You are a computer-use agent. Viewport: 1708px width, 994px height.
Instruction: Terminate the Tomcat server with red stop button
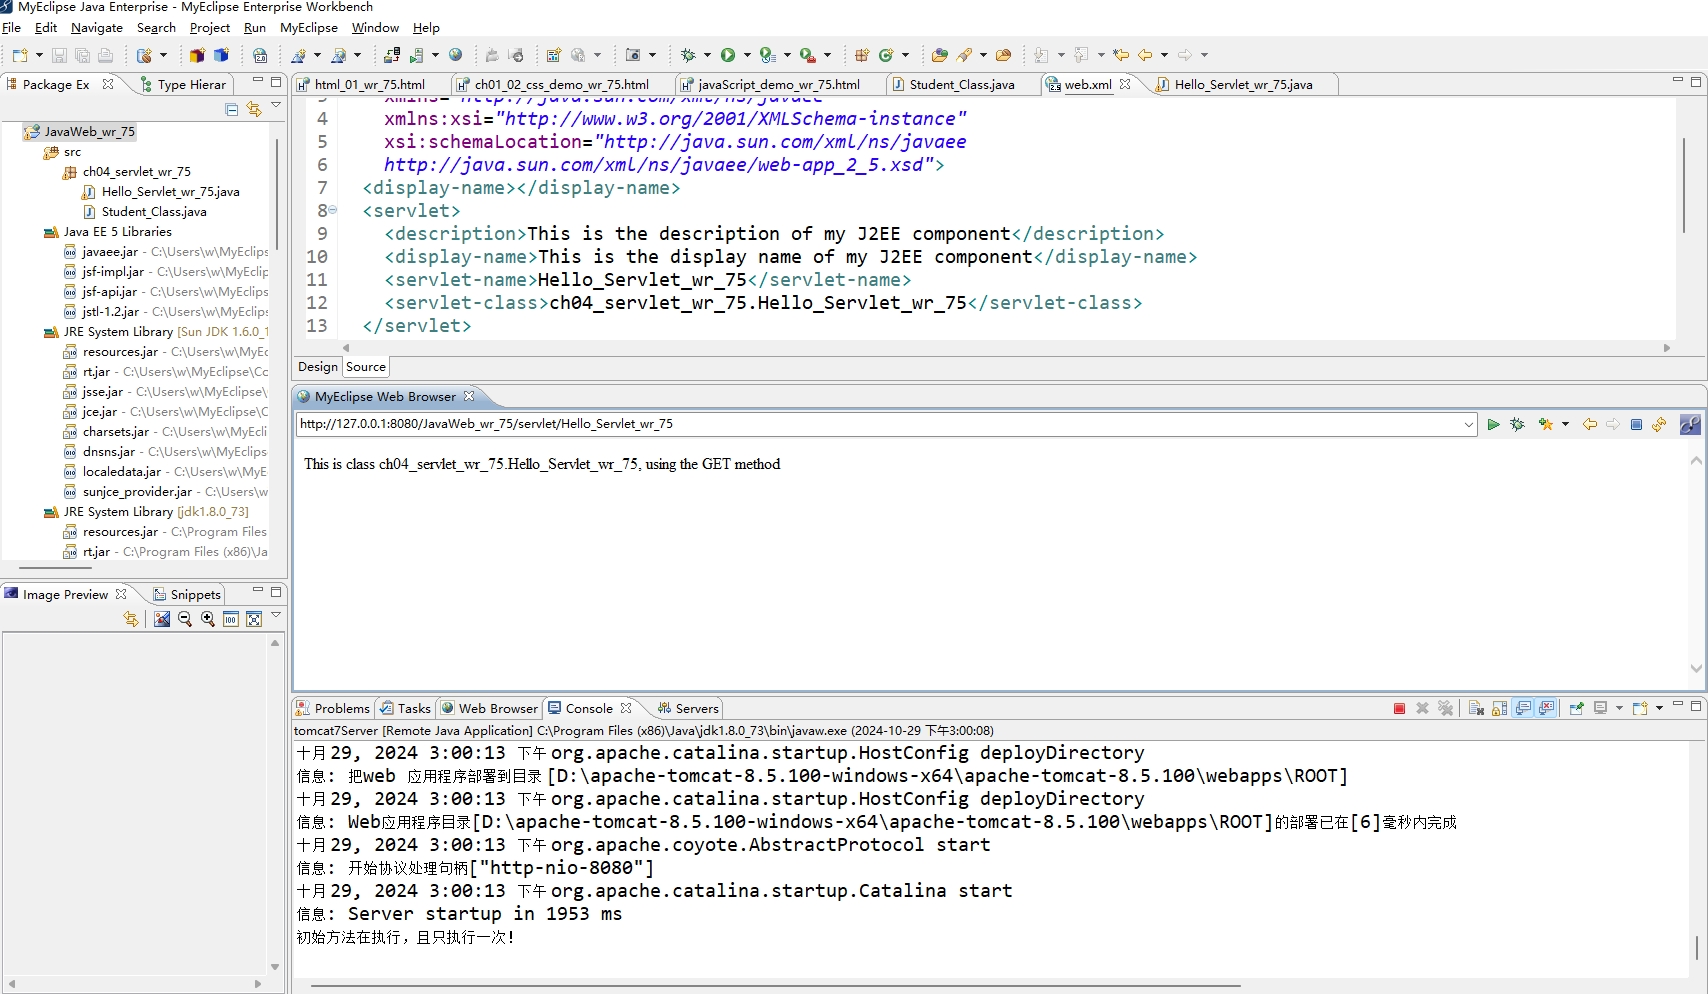point(1399,708)
